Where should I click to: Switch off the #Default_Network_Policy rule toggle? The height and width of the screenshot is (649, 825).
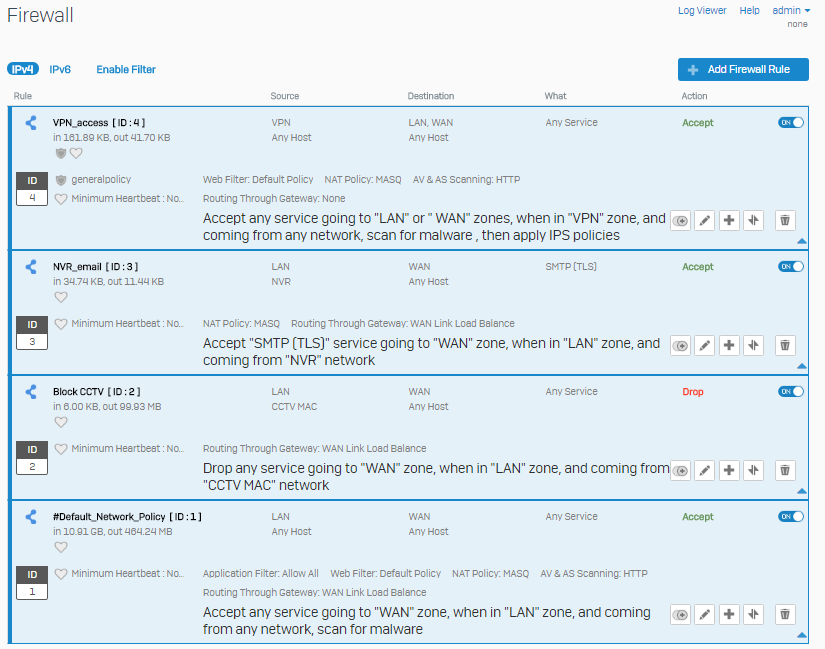(x=791, y=516)
